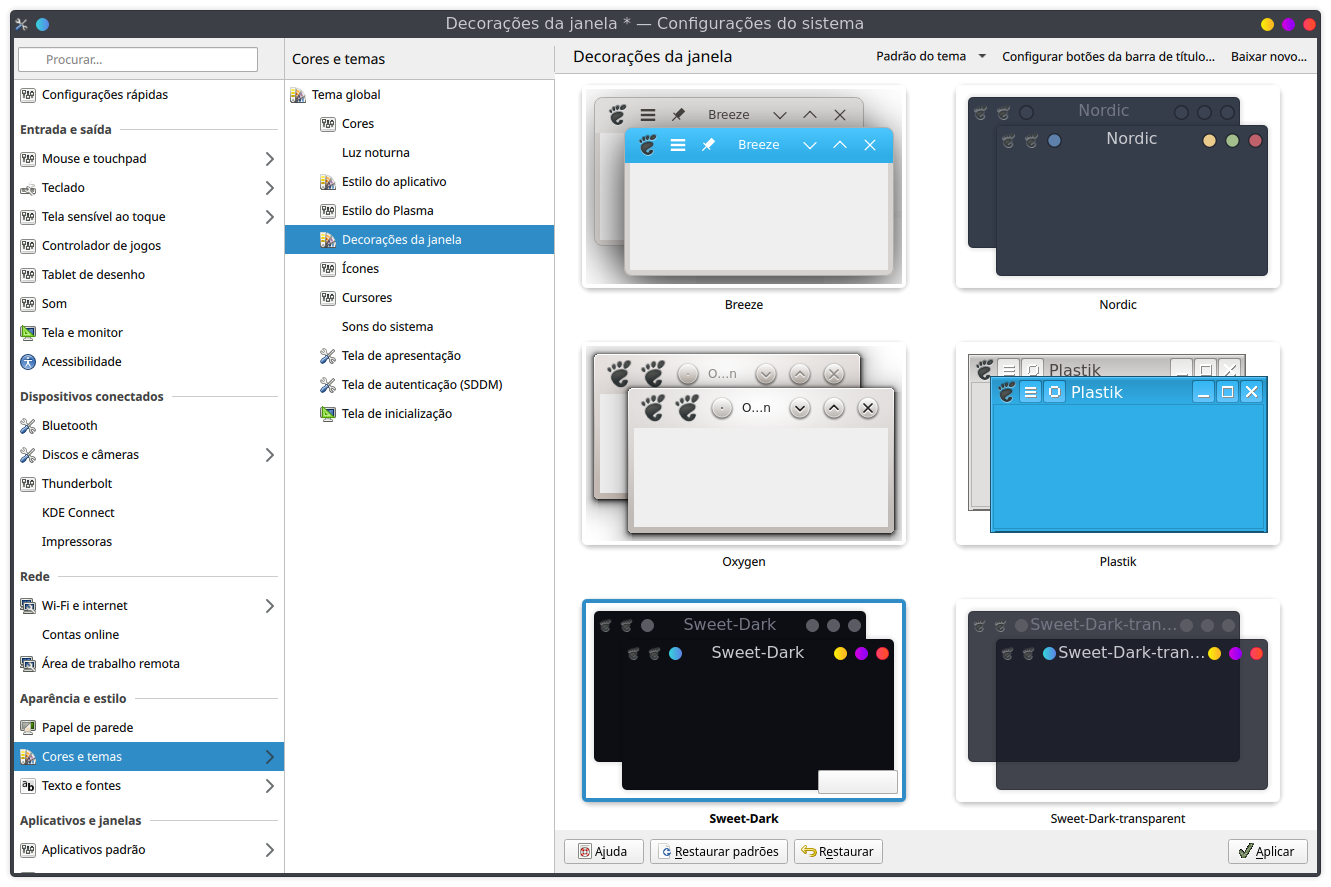Click the Tela e monitor icon
Image resolution: width=1331 pixels, height=887 pixels.
28,333
